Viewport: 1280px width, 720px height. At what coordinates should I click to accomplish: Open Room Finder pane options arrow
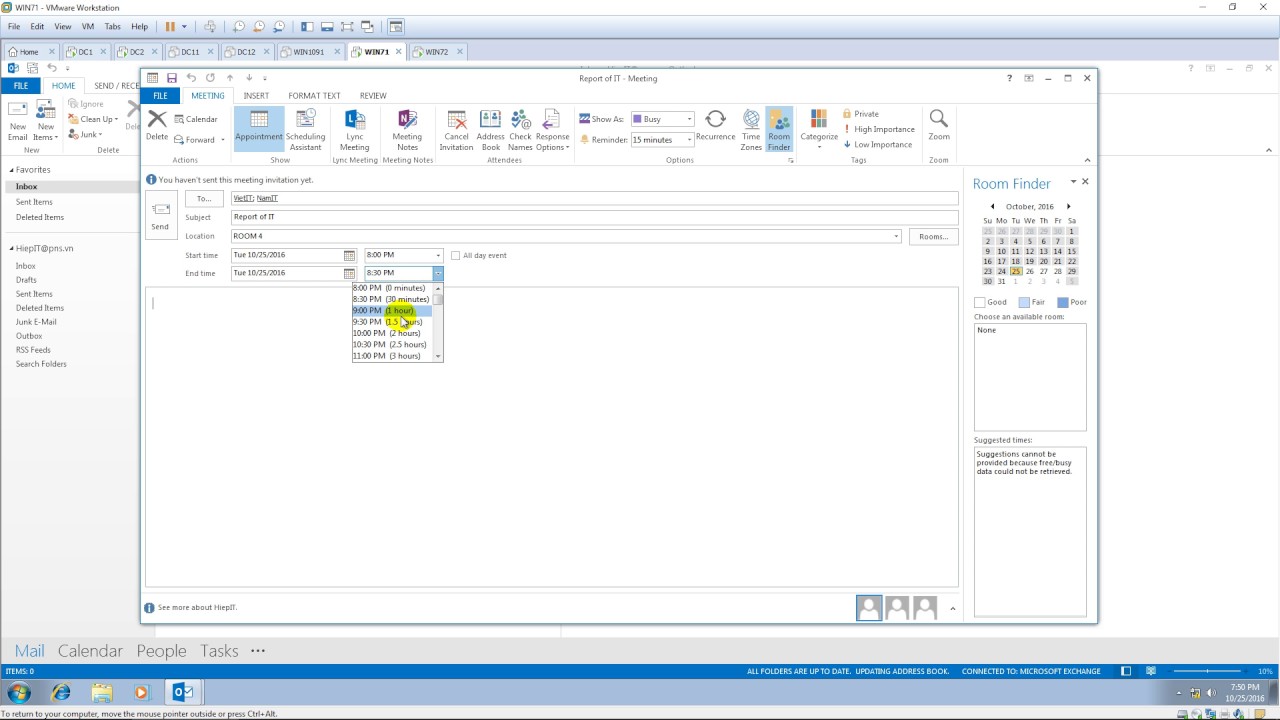[x=1073, y=182]
